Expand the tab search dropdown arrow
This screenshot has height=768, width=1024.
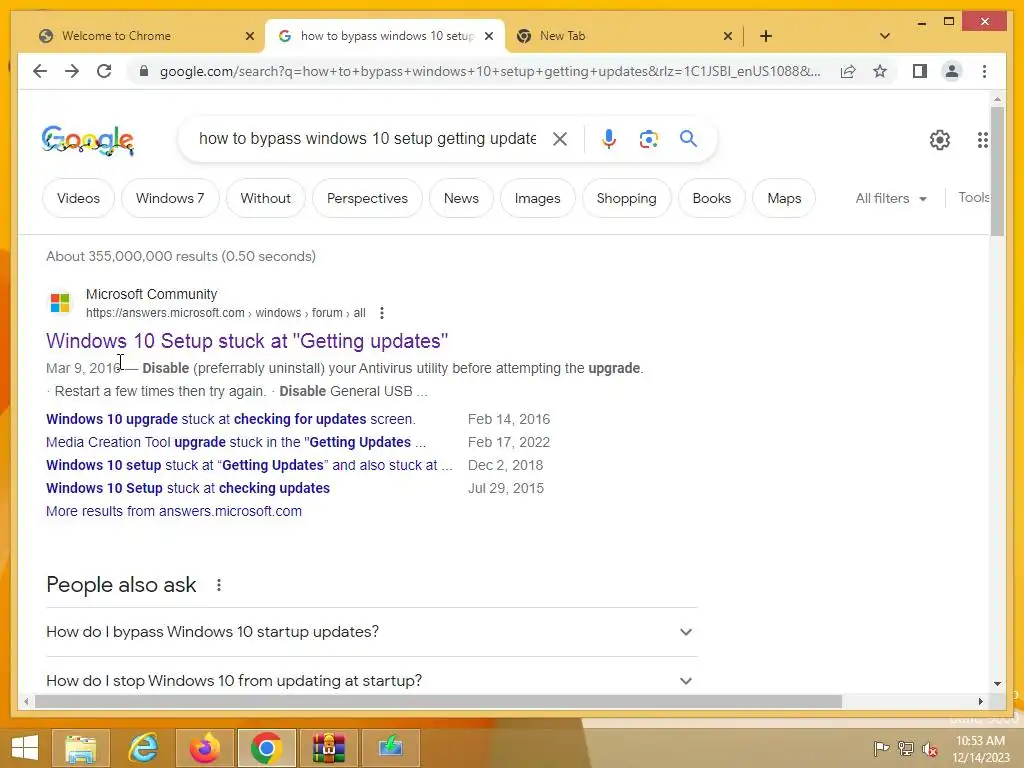pos(885,36)
